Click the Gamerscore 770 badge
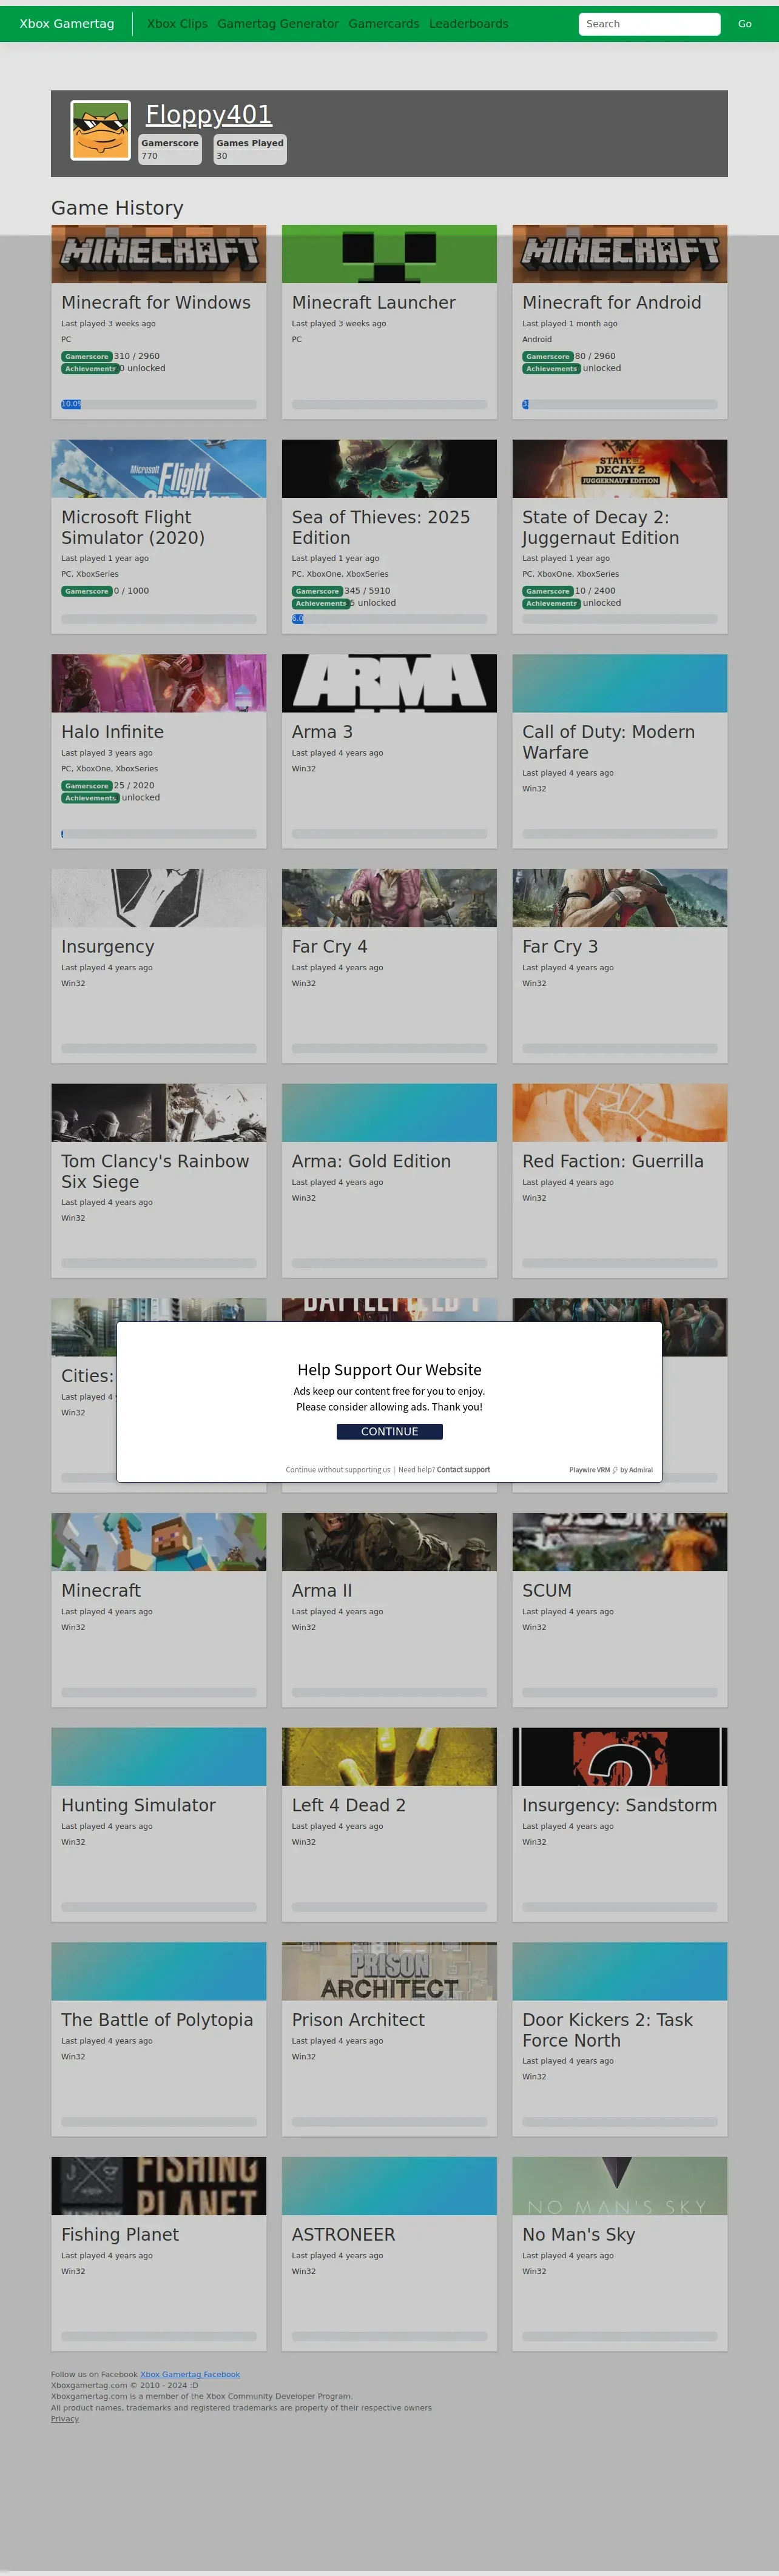The width and height of the screenshot is (779, 2576). (170, 149)
